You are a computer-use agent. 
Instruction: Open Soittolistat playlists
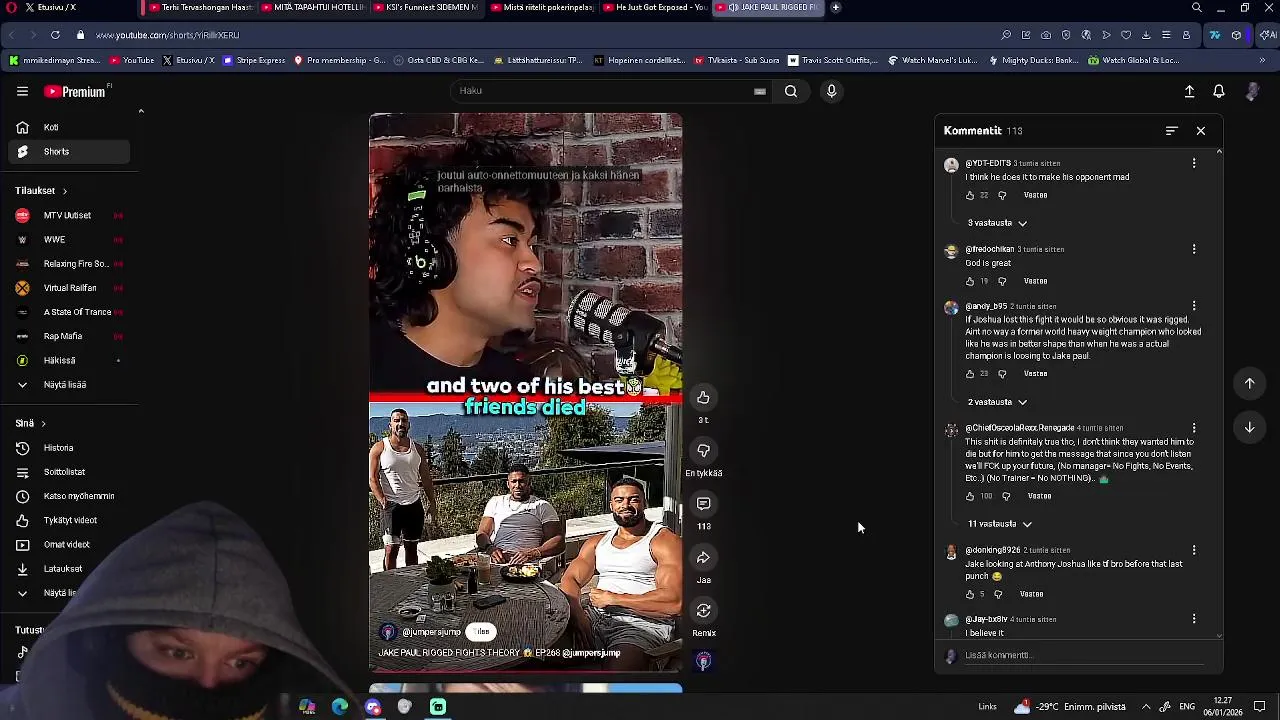tap(65, 472)
